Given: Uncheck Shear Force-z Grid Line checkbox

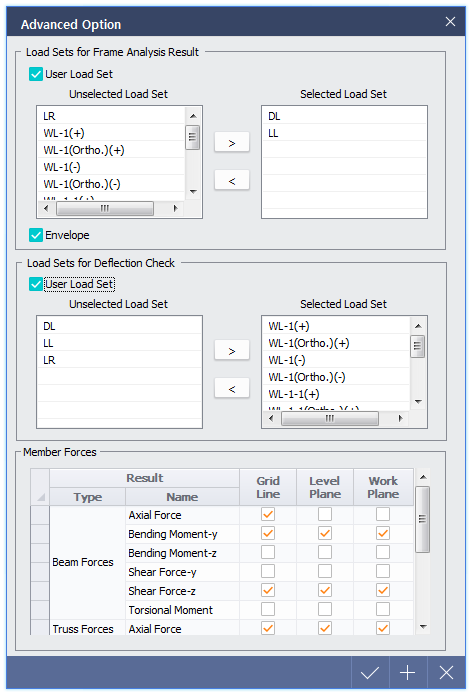Looking at the screenshot, I should click(268, 590).
